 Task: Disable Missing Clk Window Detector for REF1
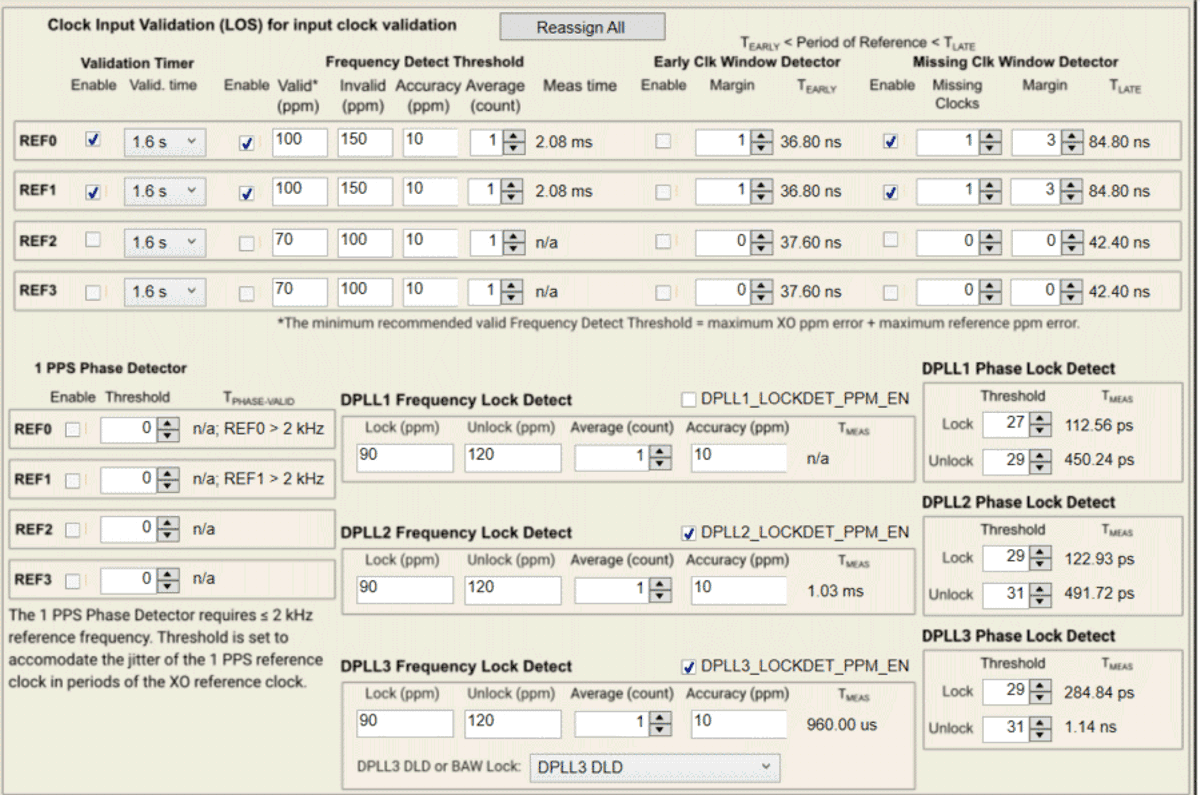pos(891,190)
